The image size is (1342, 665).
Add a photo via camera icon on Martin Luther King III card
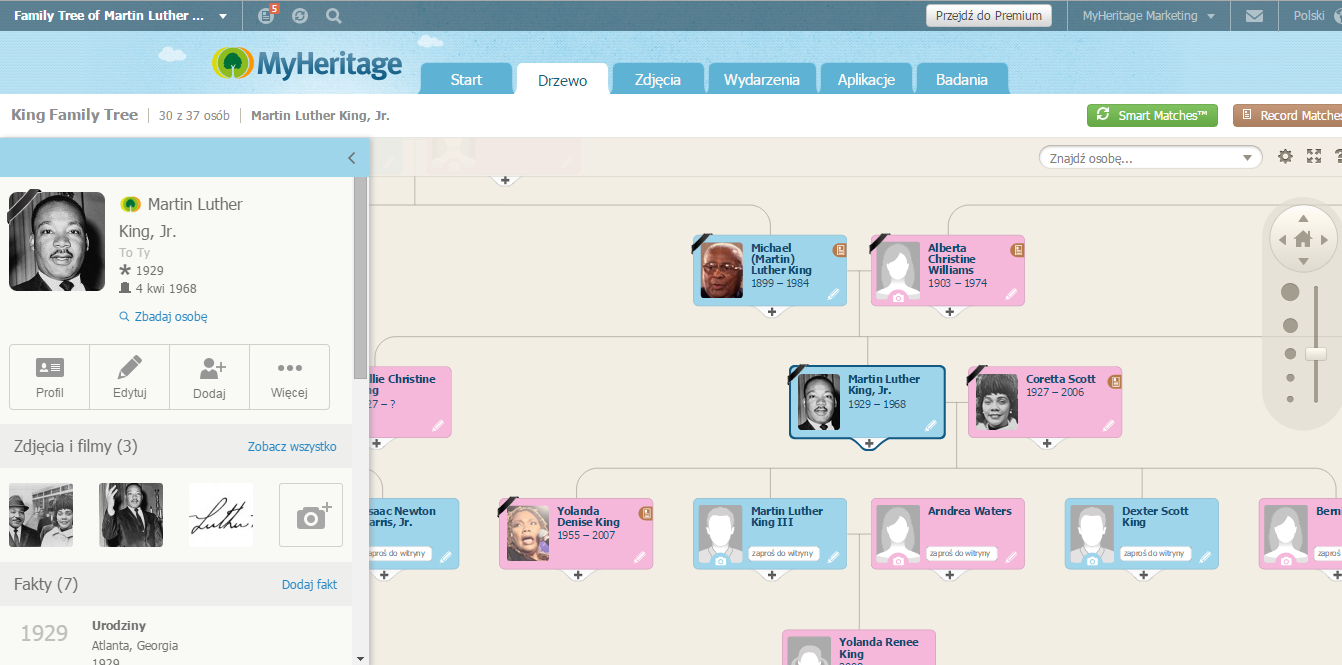pos(720,561)
